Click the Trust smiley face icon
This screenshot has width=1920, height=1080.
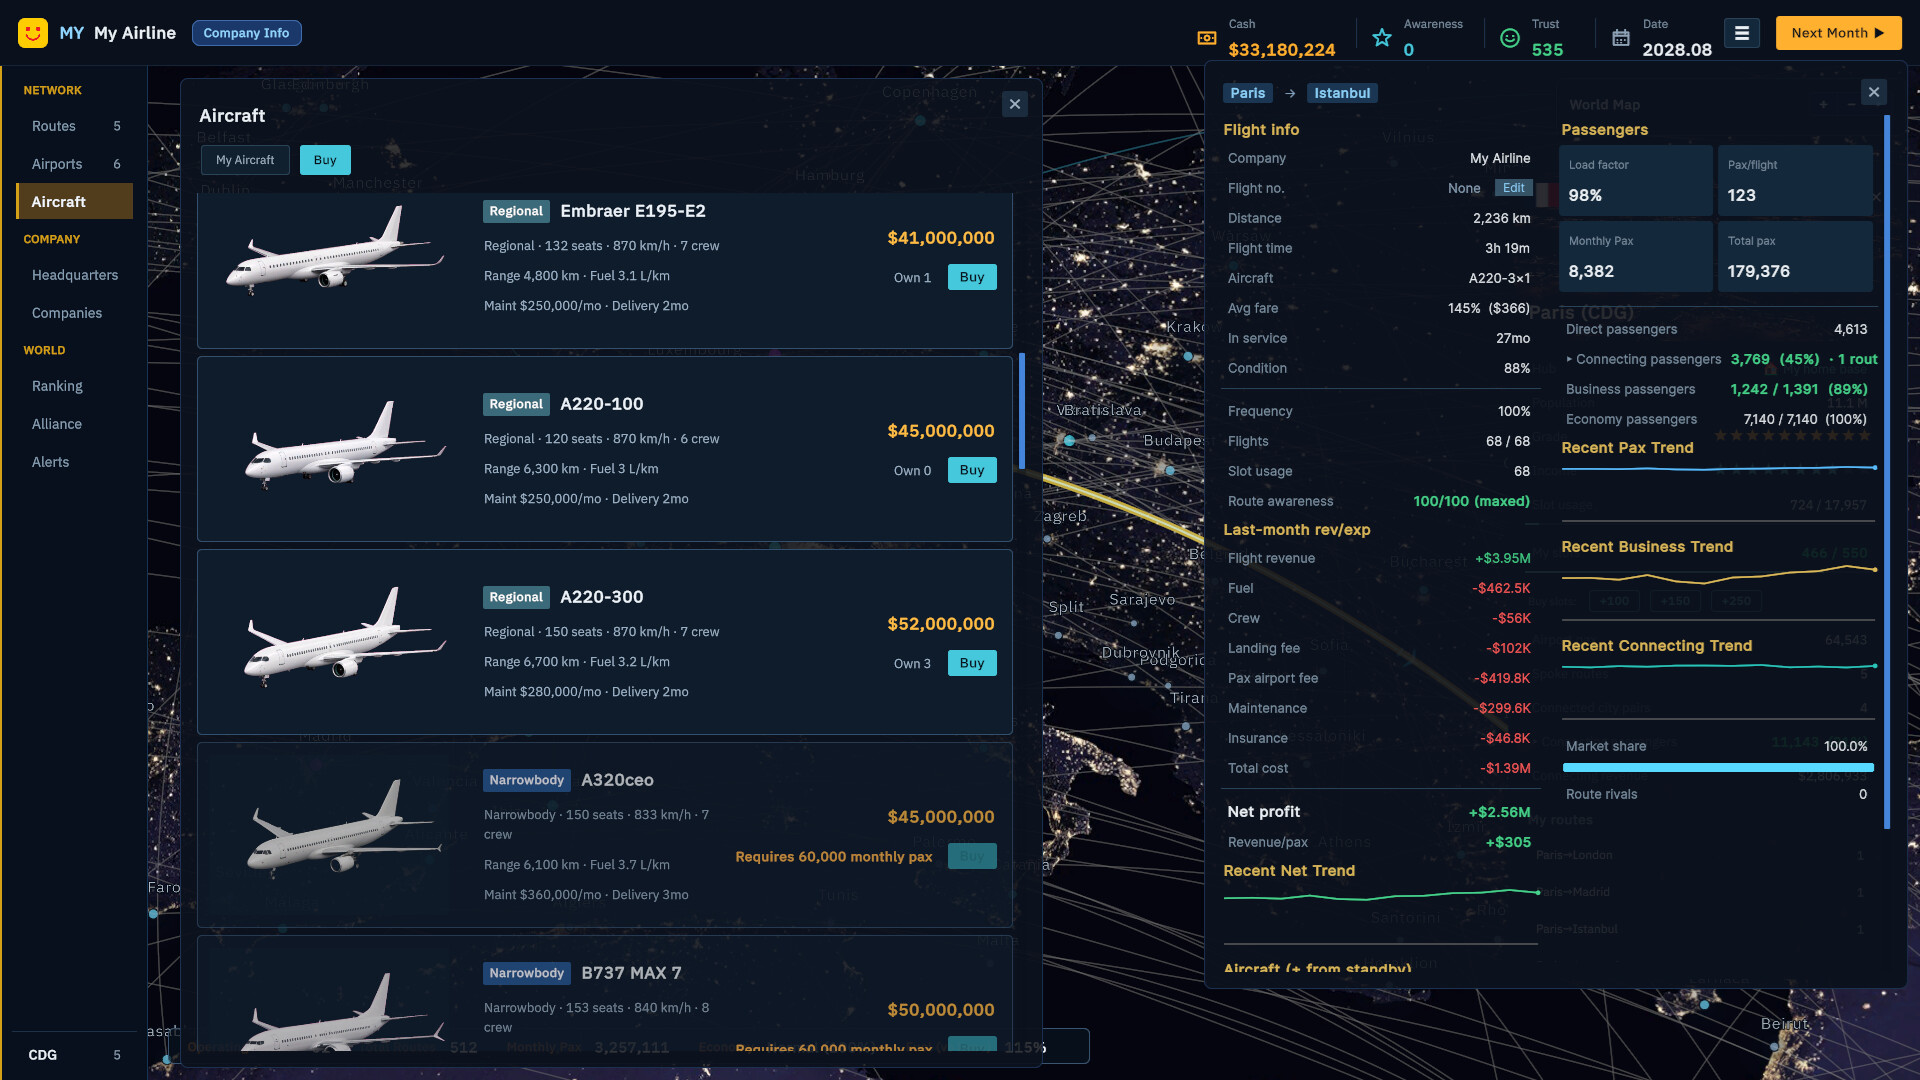tap(1510, 38)
